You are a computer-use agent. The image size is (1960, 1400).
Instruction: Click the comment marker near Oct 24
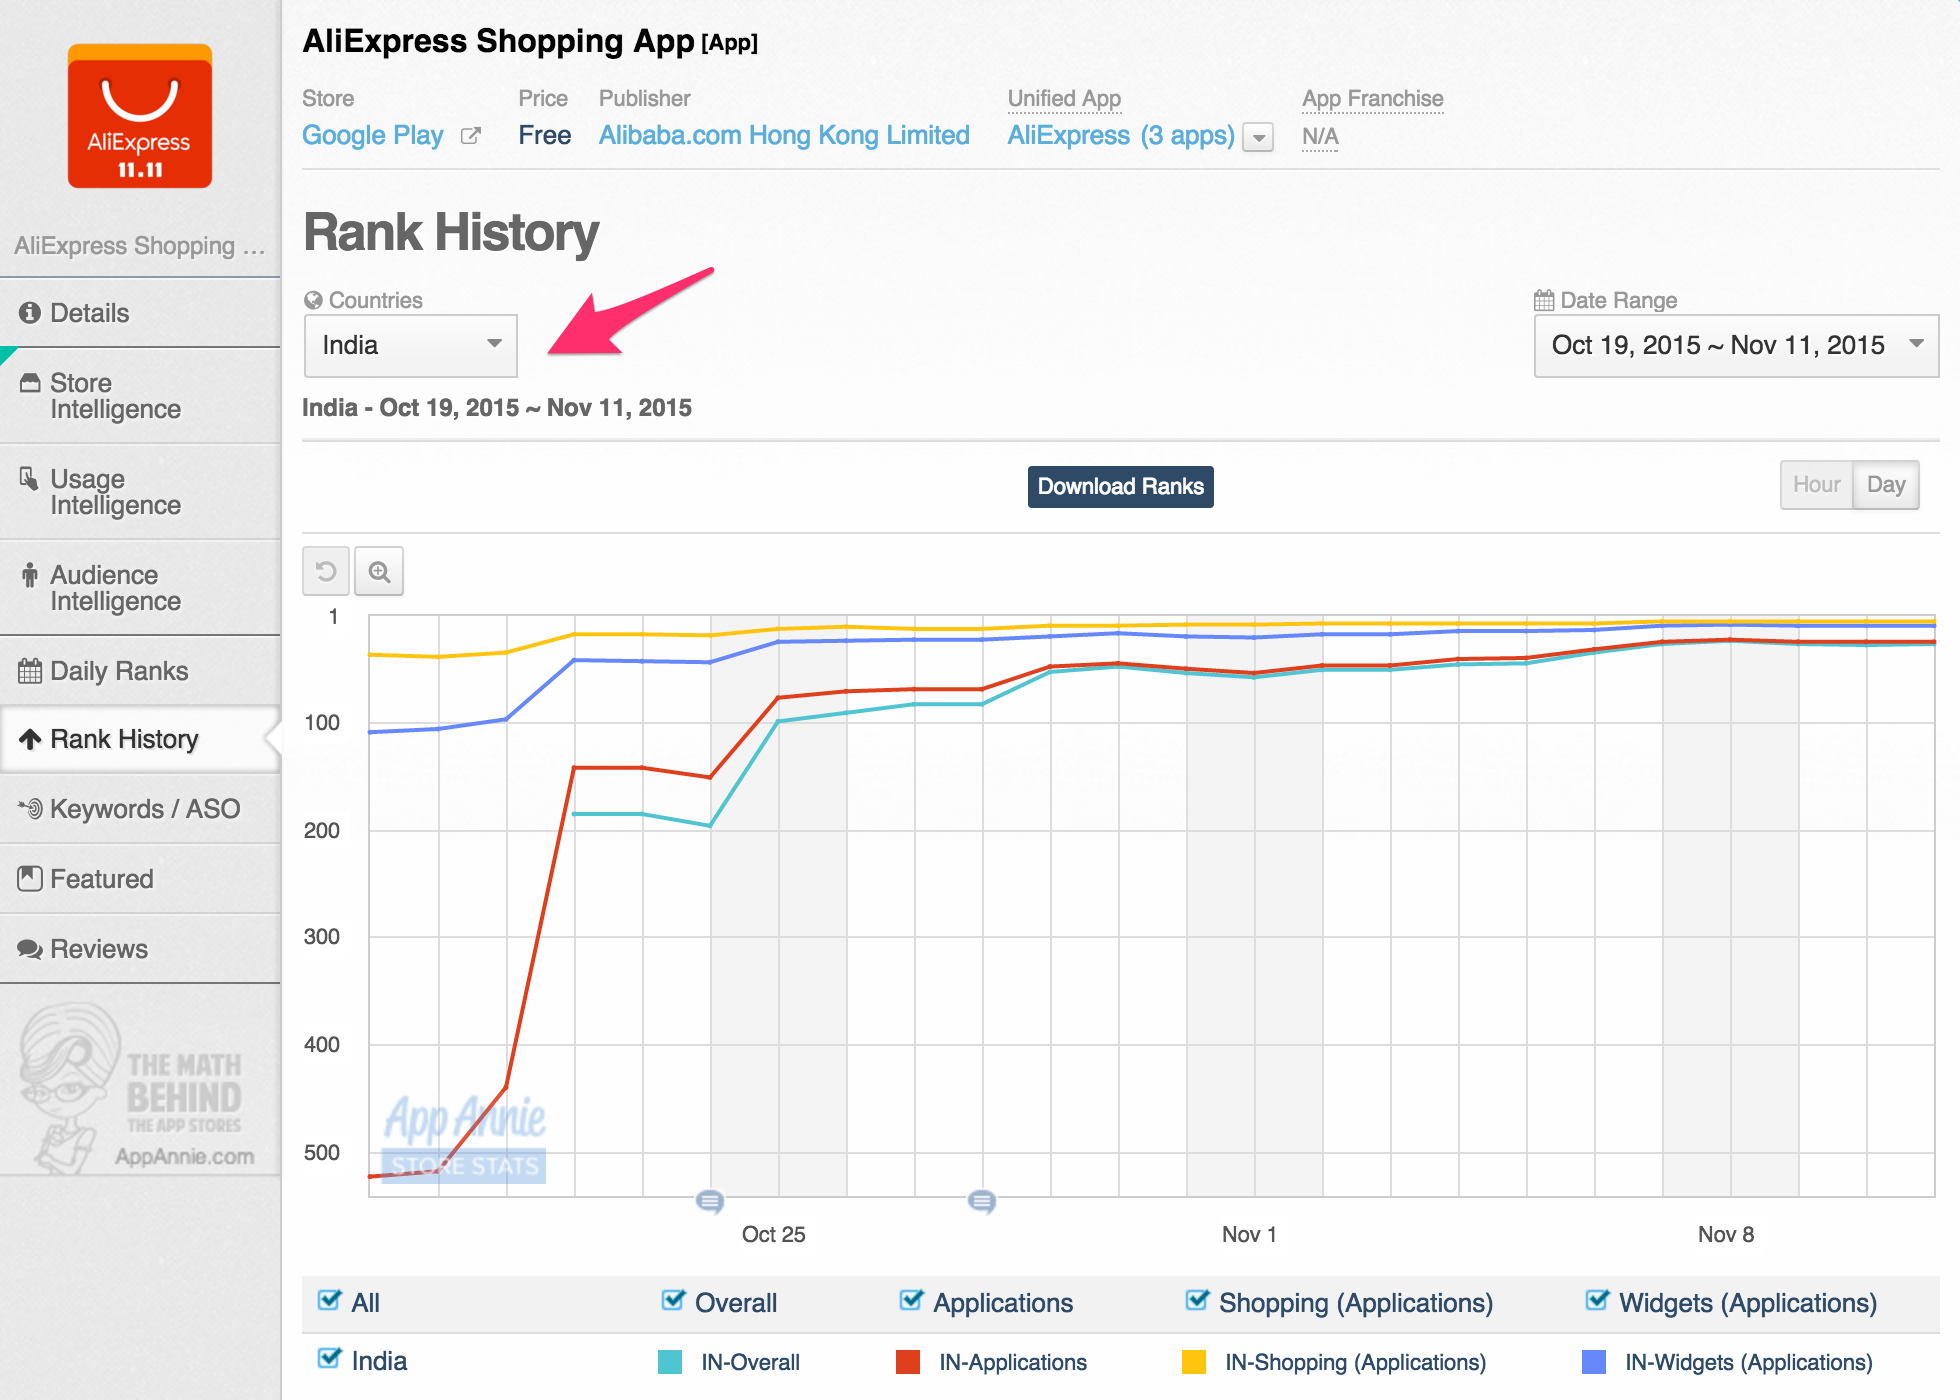(x=710, y=1201)
